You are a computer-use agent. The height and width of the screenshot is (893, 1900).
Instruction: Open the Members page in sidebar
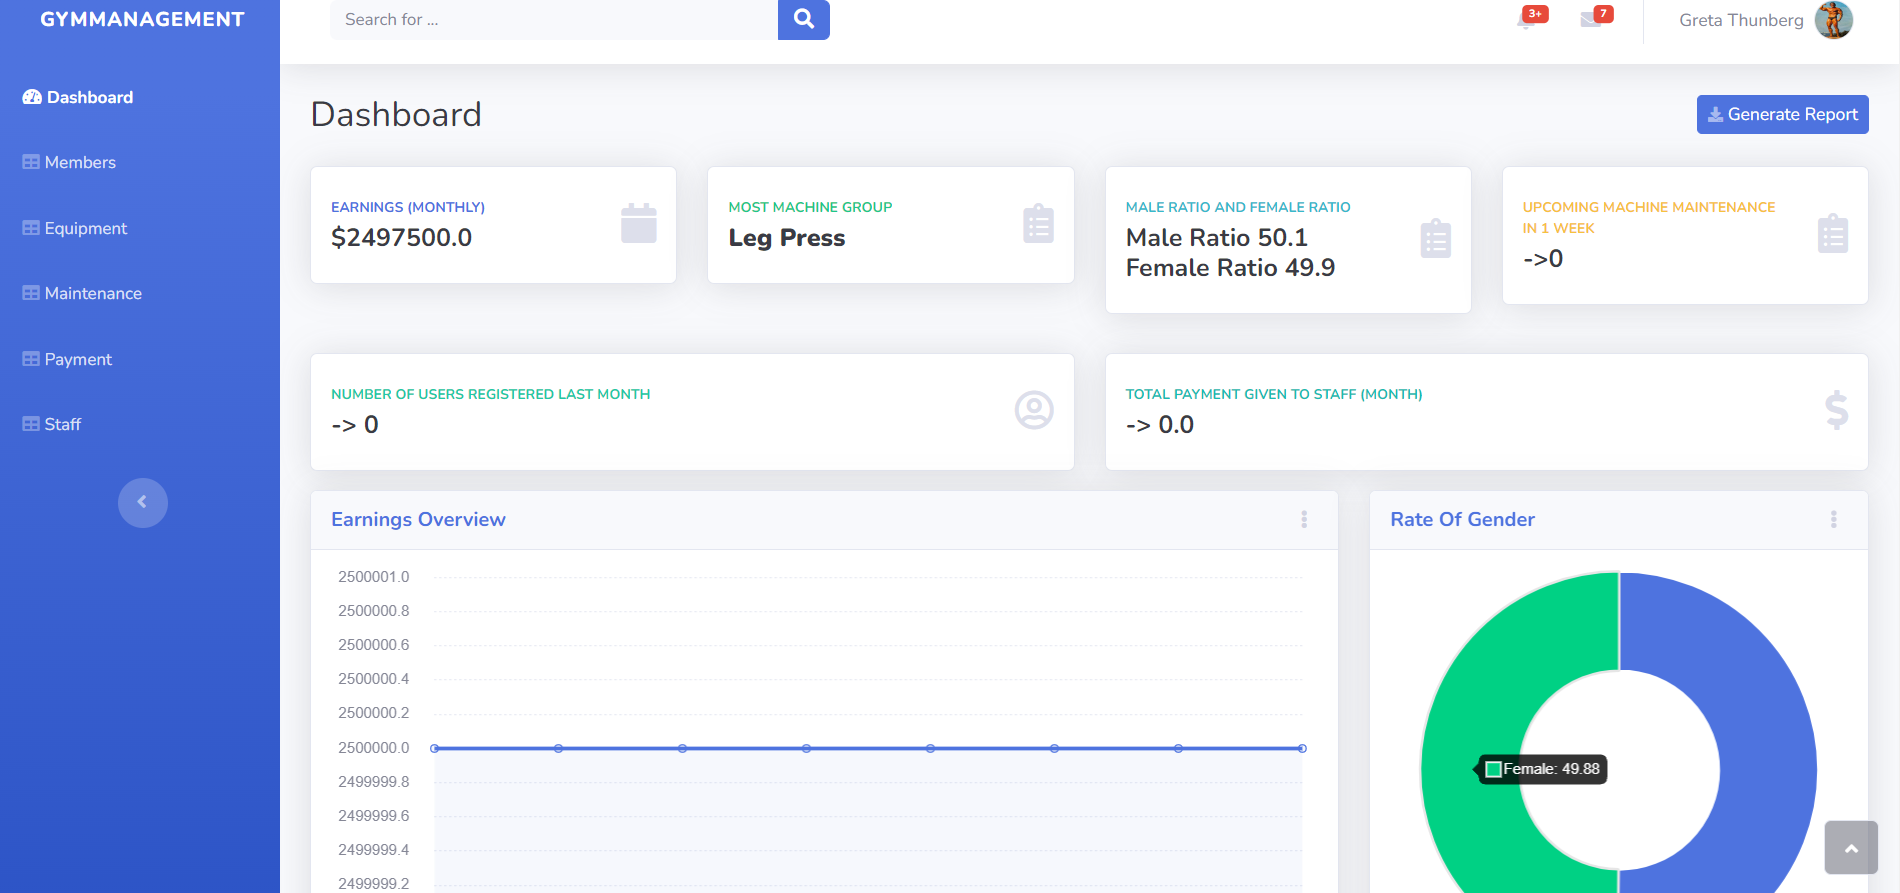coord(69,162)
